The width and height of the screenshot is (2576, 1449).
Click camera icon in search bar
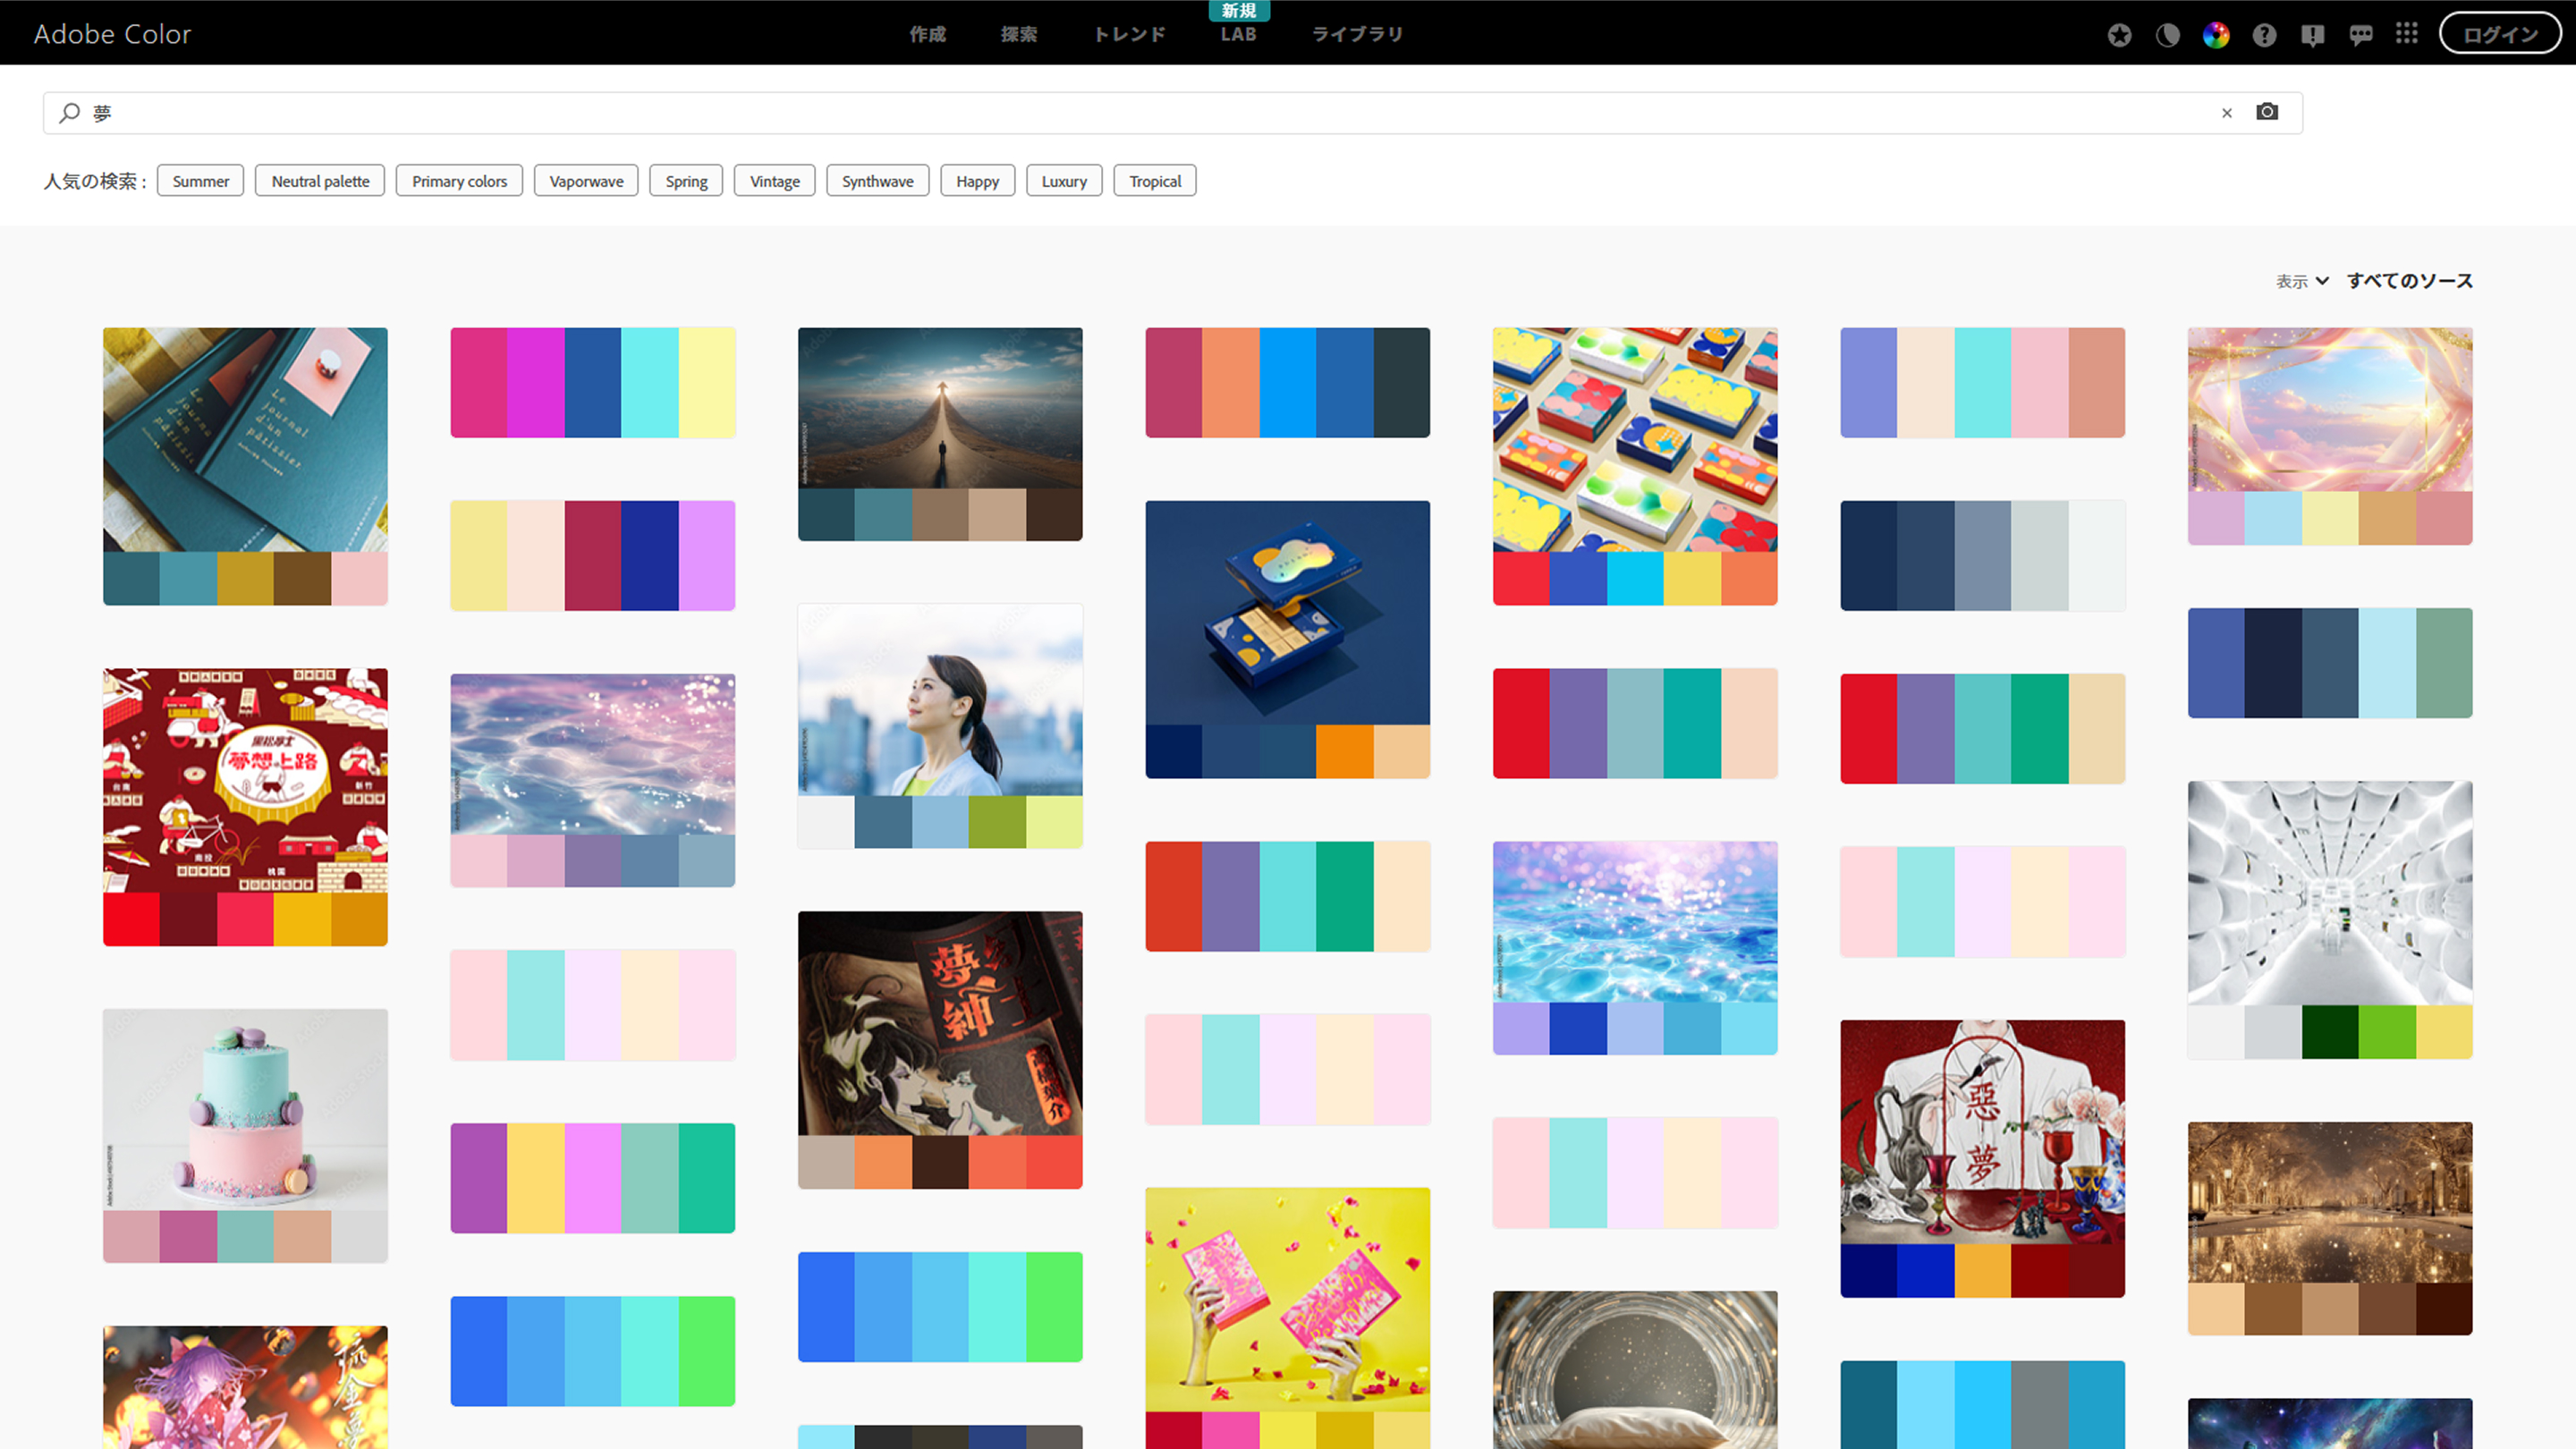[2267, 112]
